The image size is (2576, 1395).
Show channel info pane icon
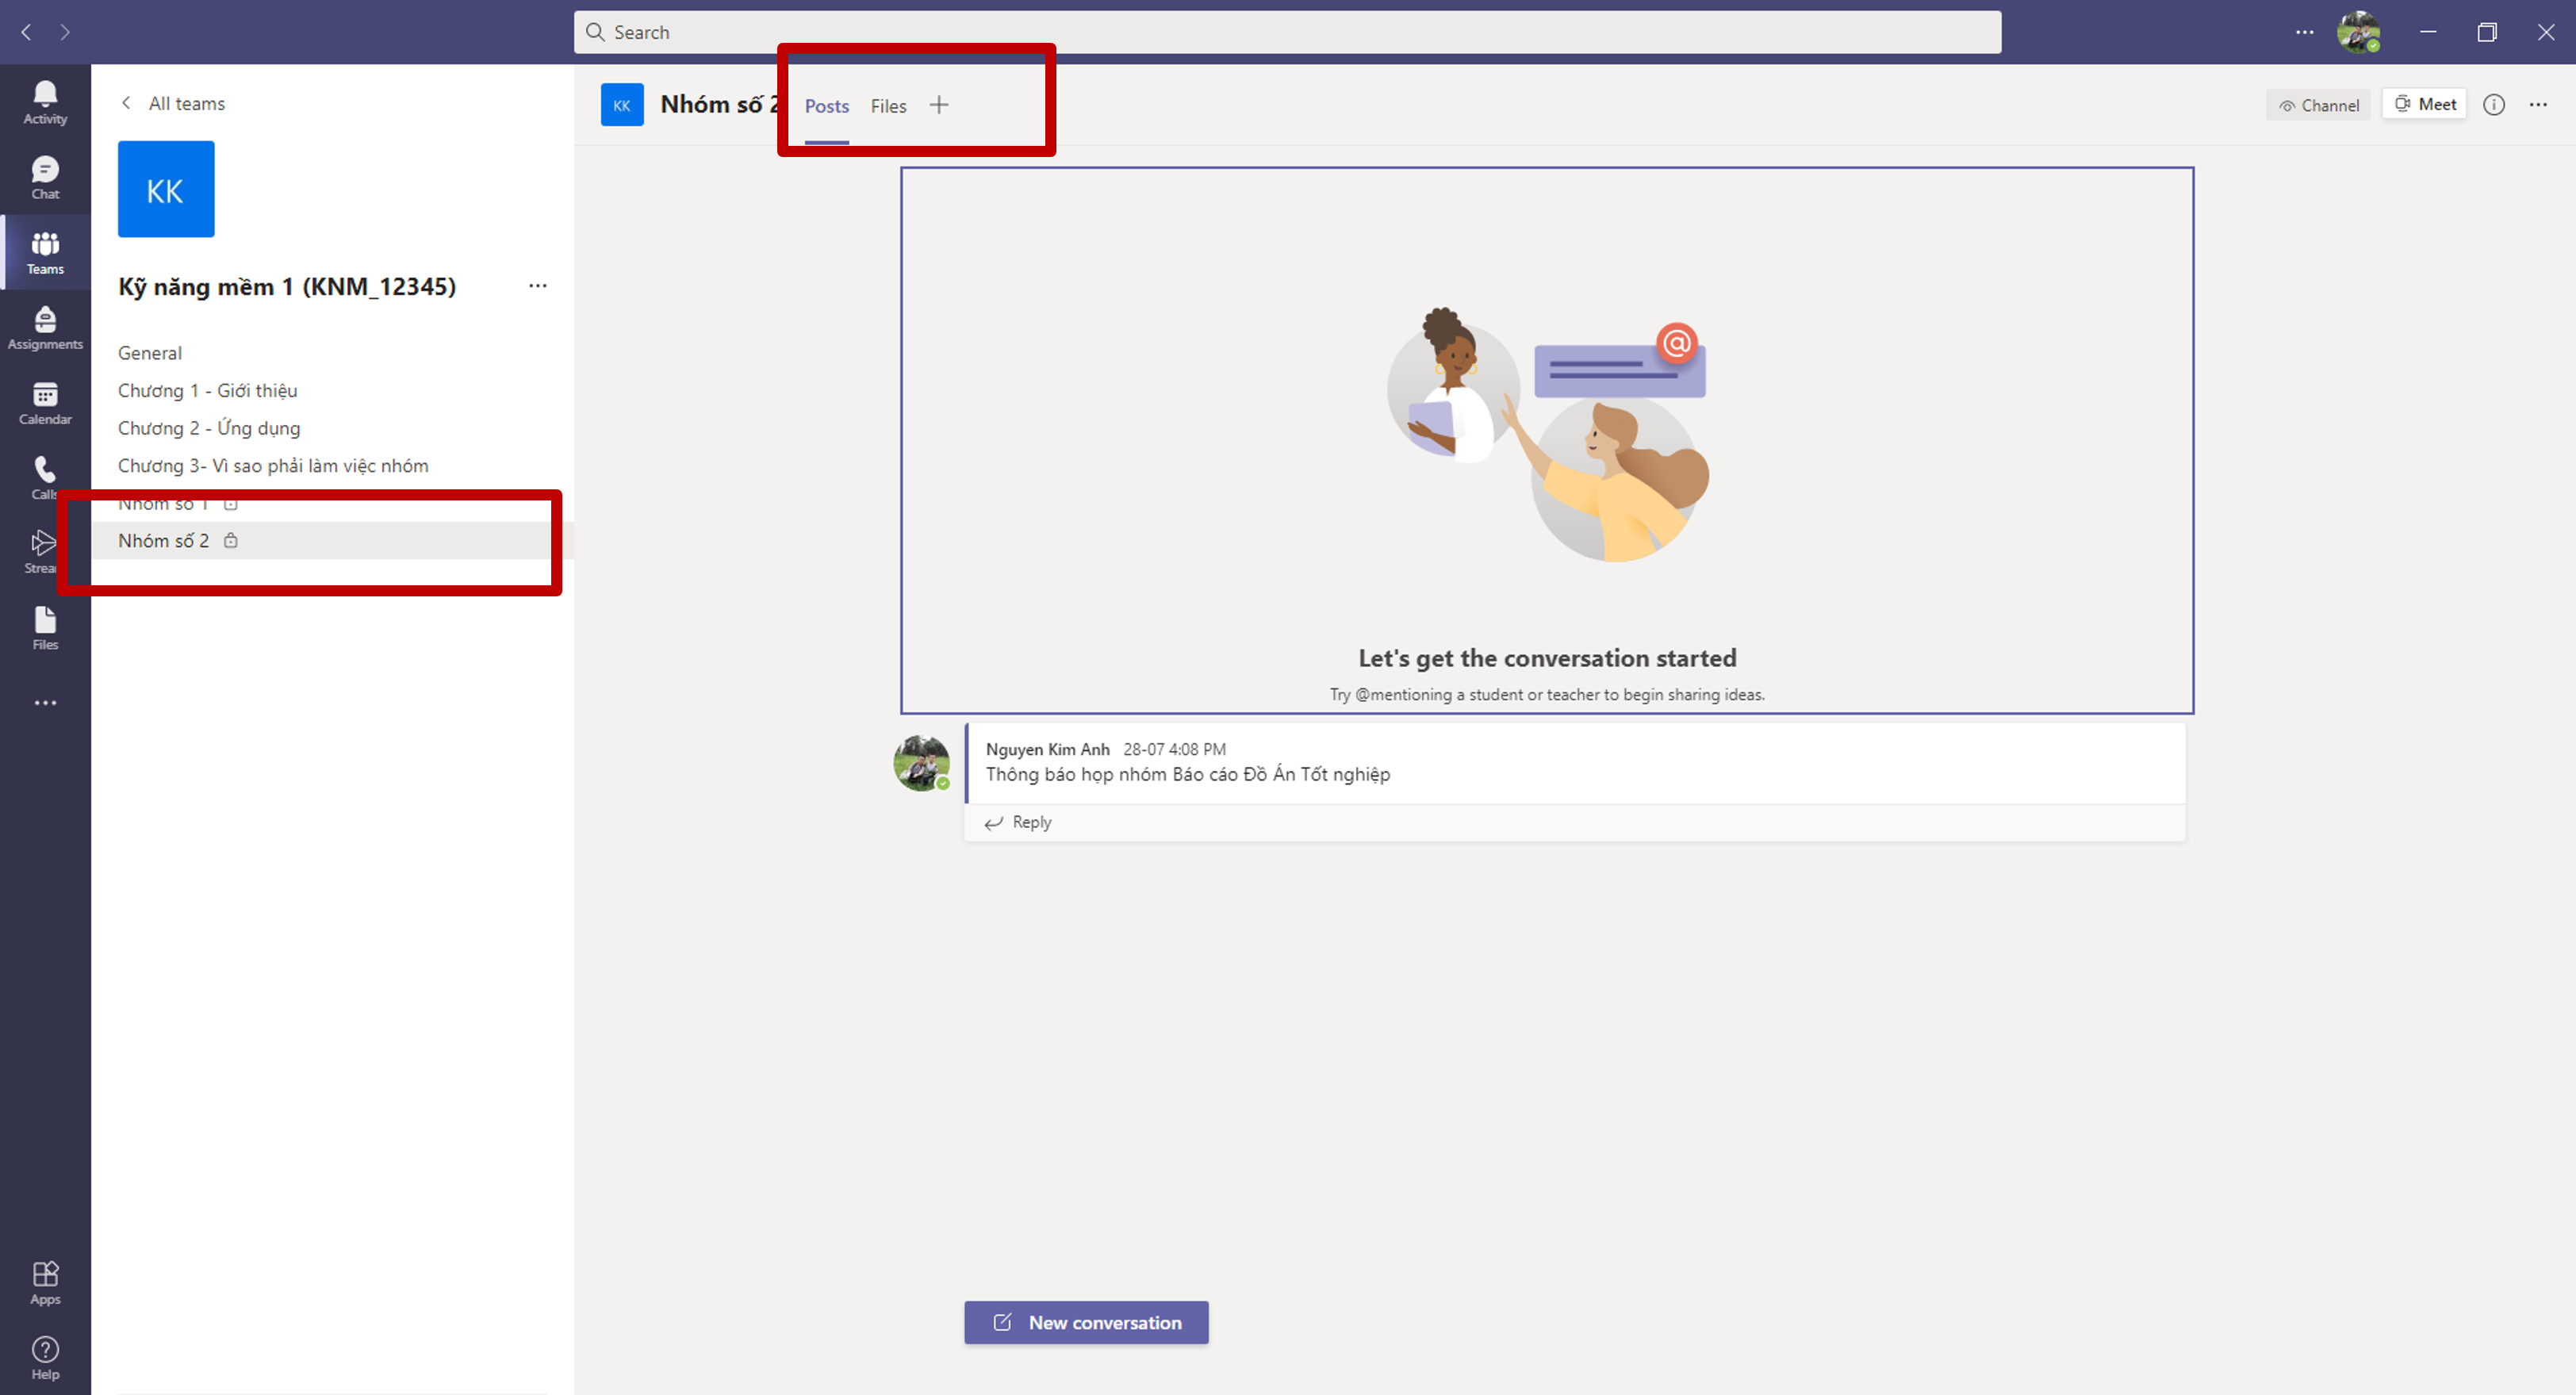(x=2494, y=105)
